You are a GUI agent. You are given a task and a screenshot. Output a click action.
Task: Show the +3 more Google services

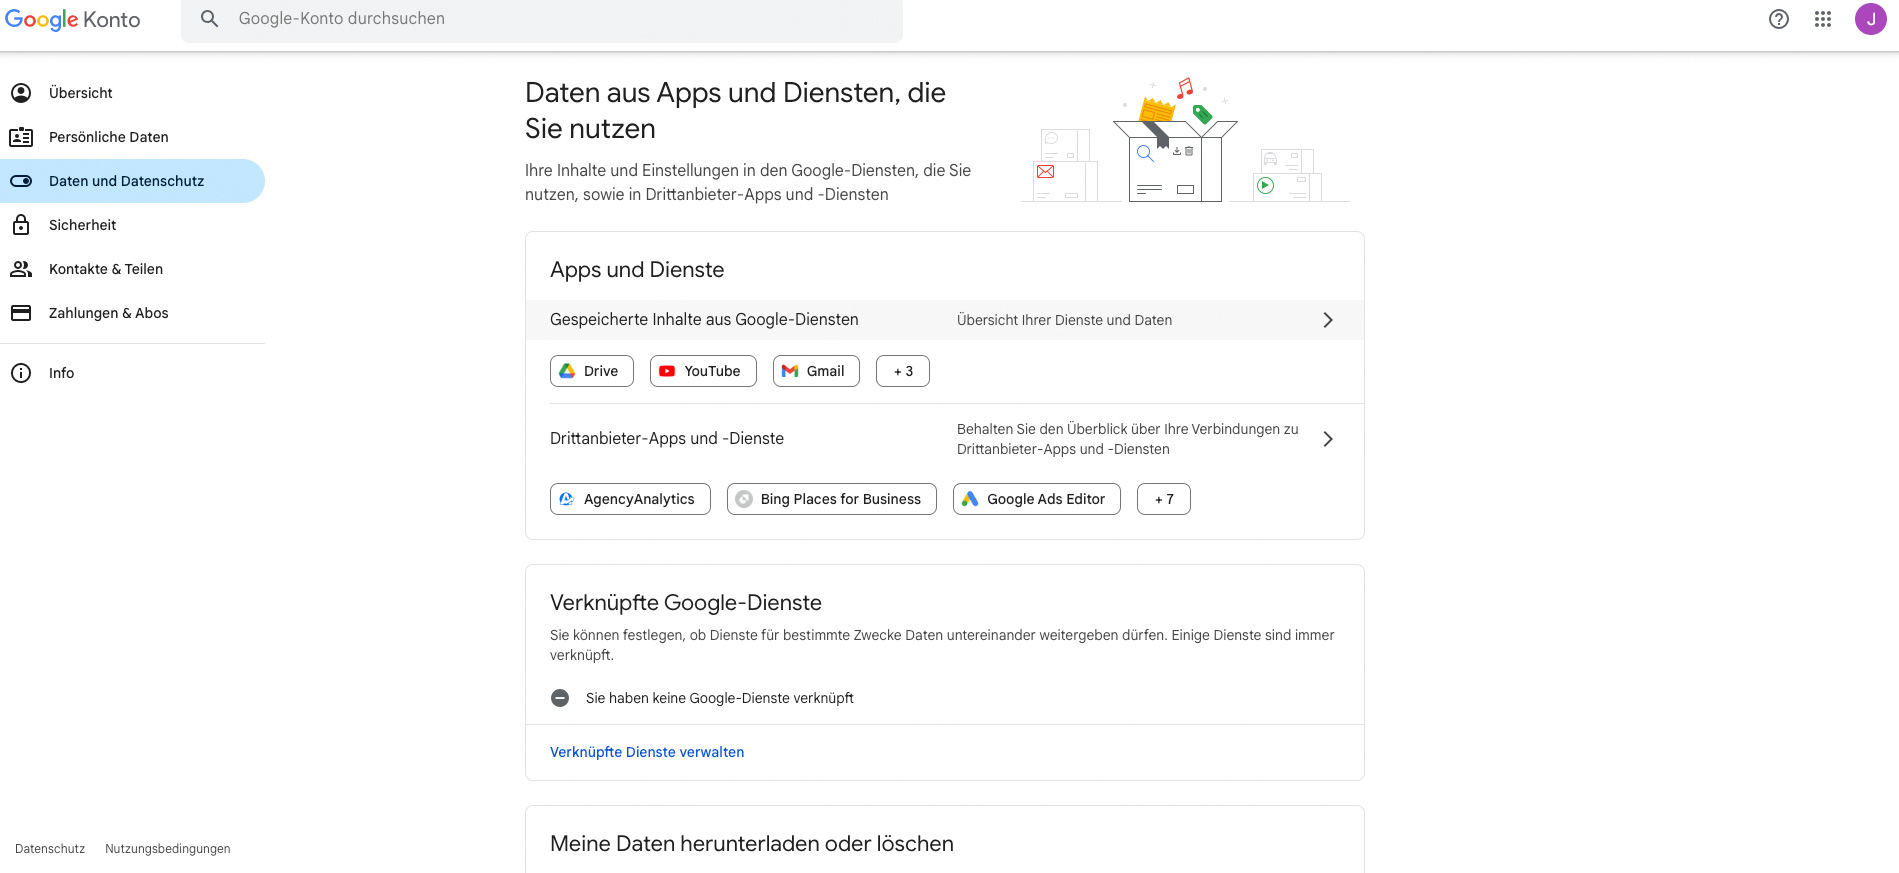pos(903,371)
